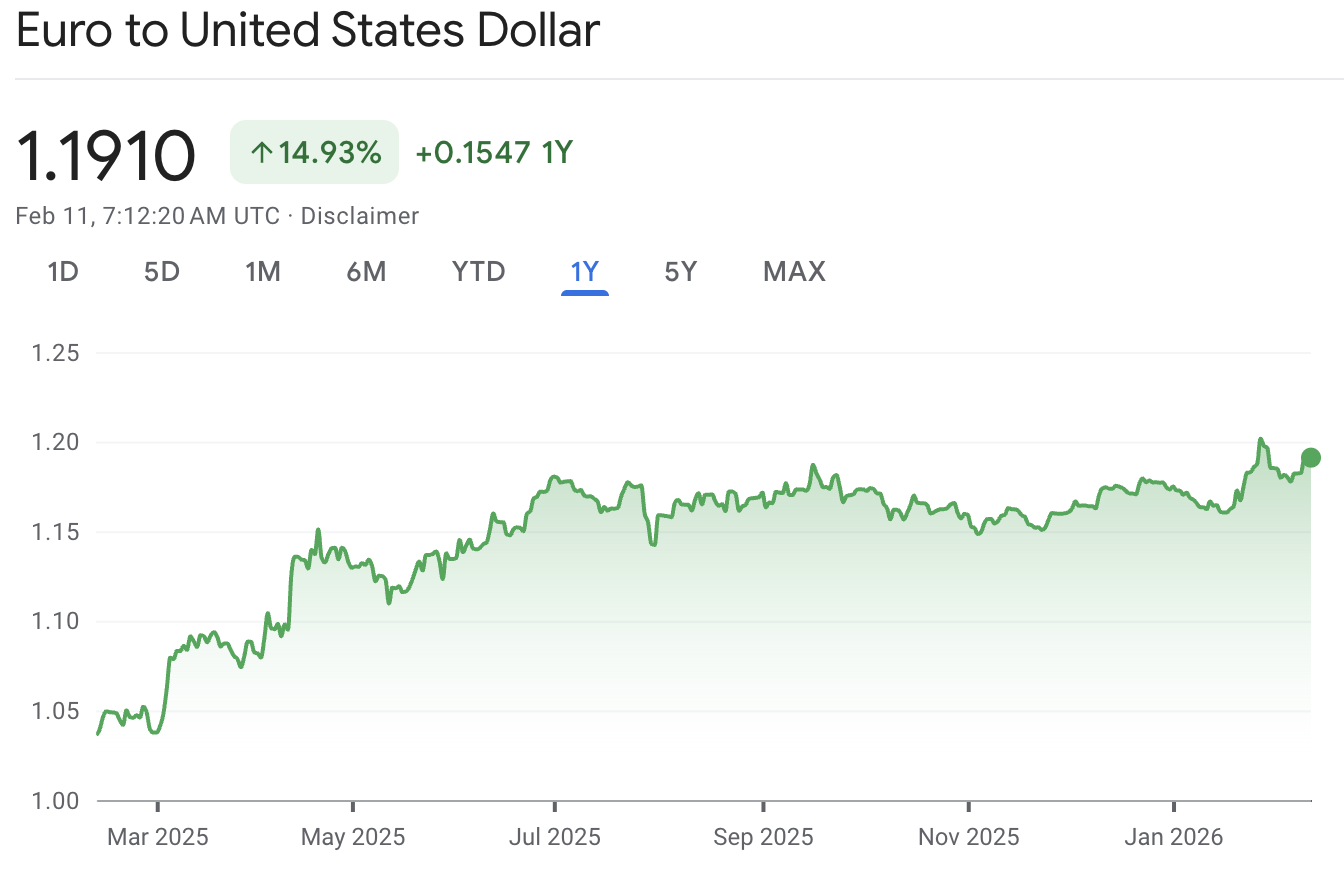Click the currently active 1Y tab
1344x878 pixels.
[x=584, y=271]
